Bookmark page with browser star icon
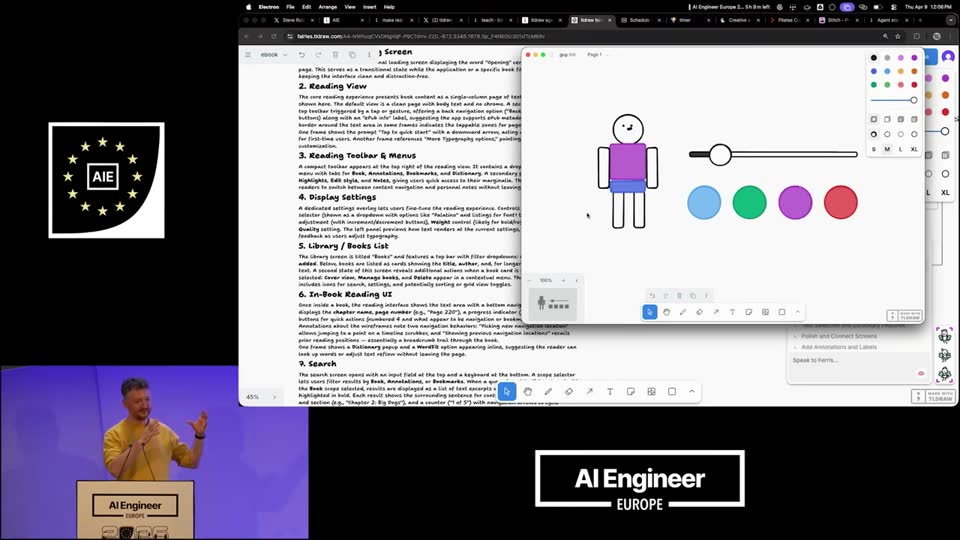The image size is (960, 540). point(898,36)
